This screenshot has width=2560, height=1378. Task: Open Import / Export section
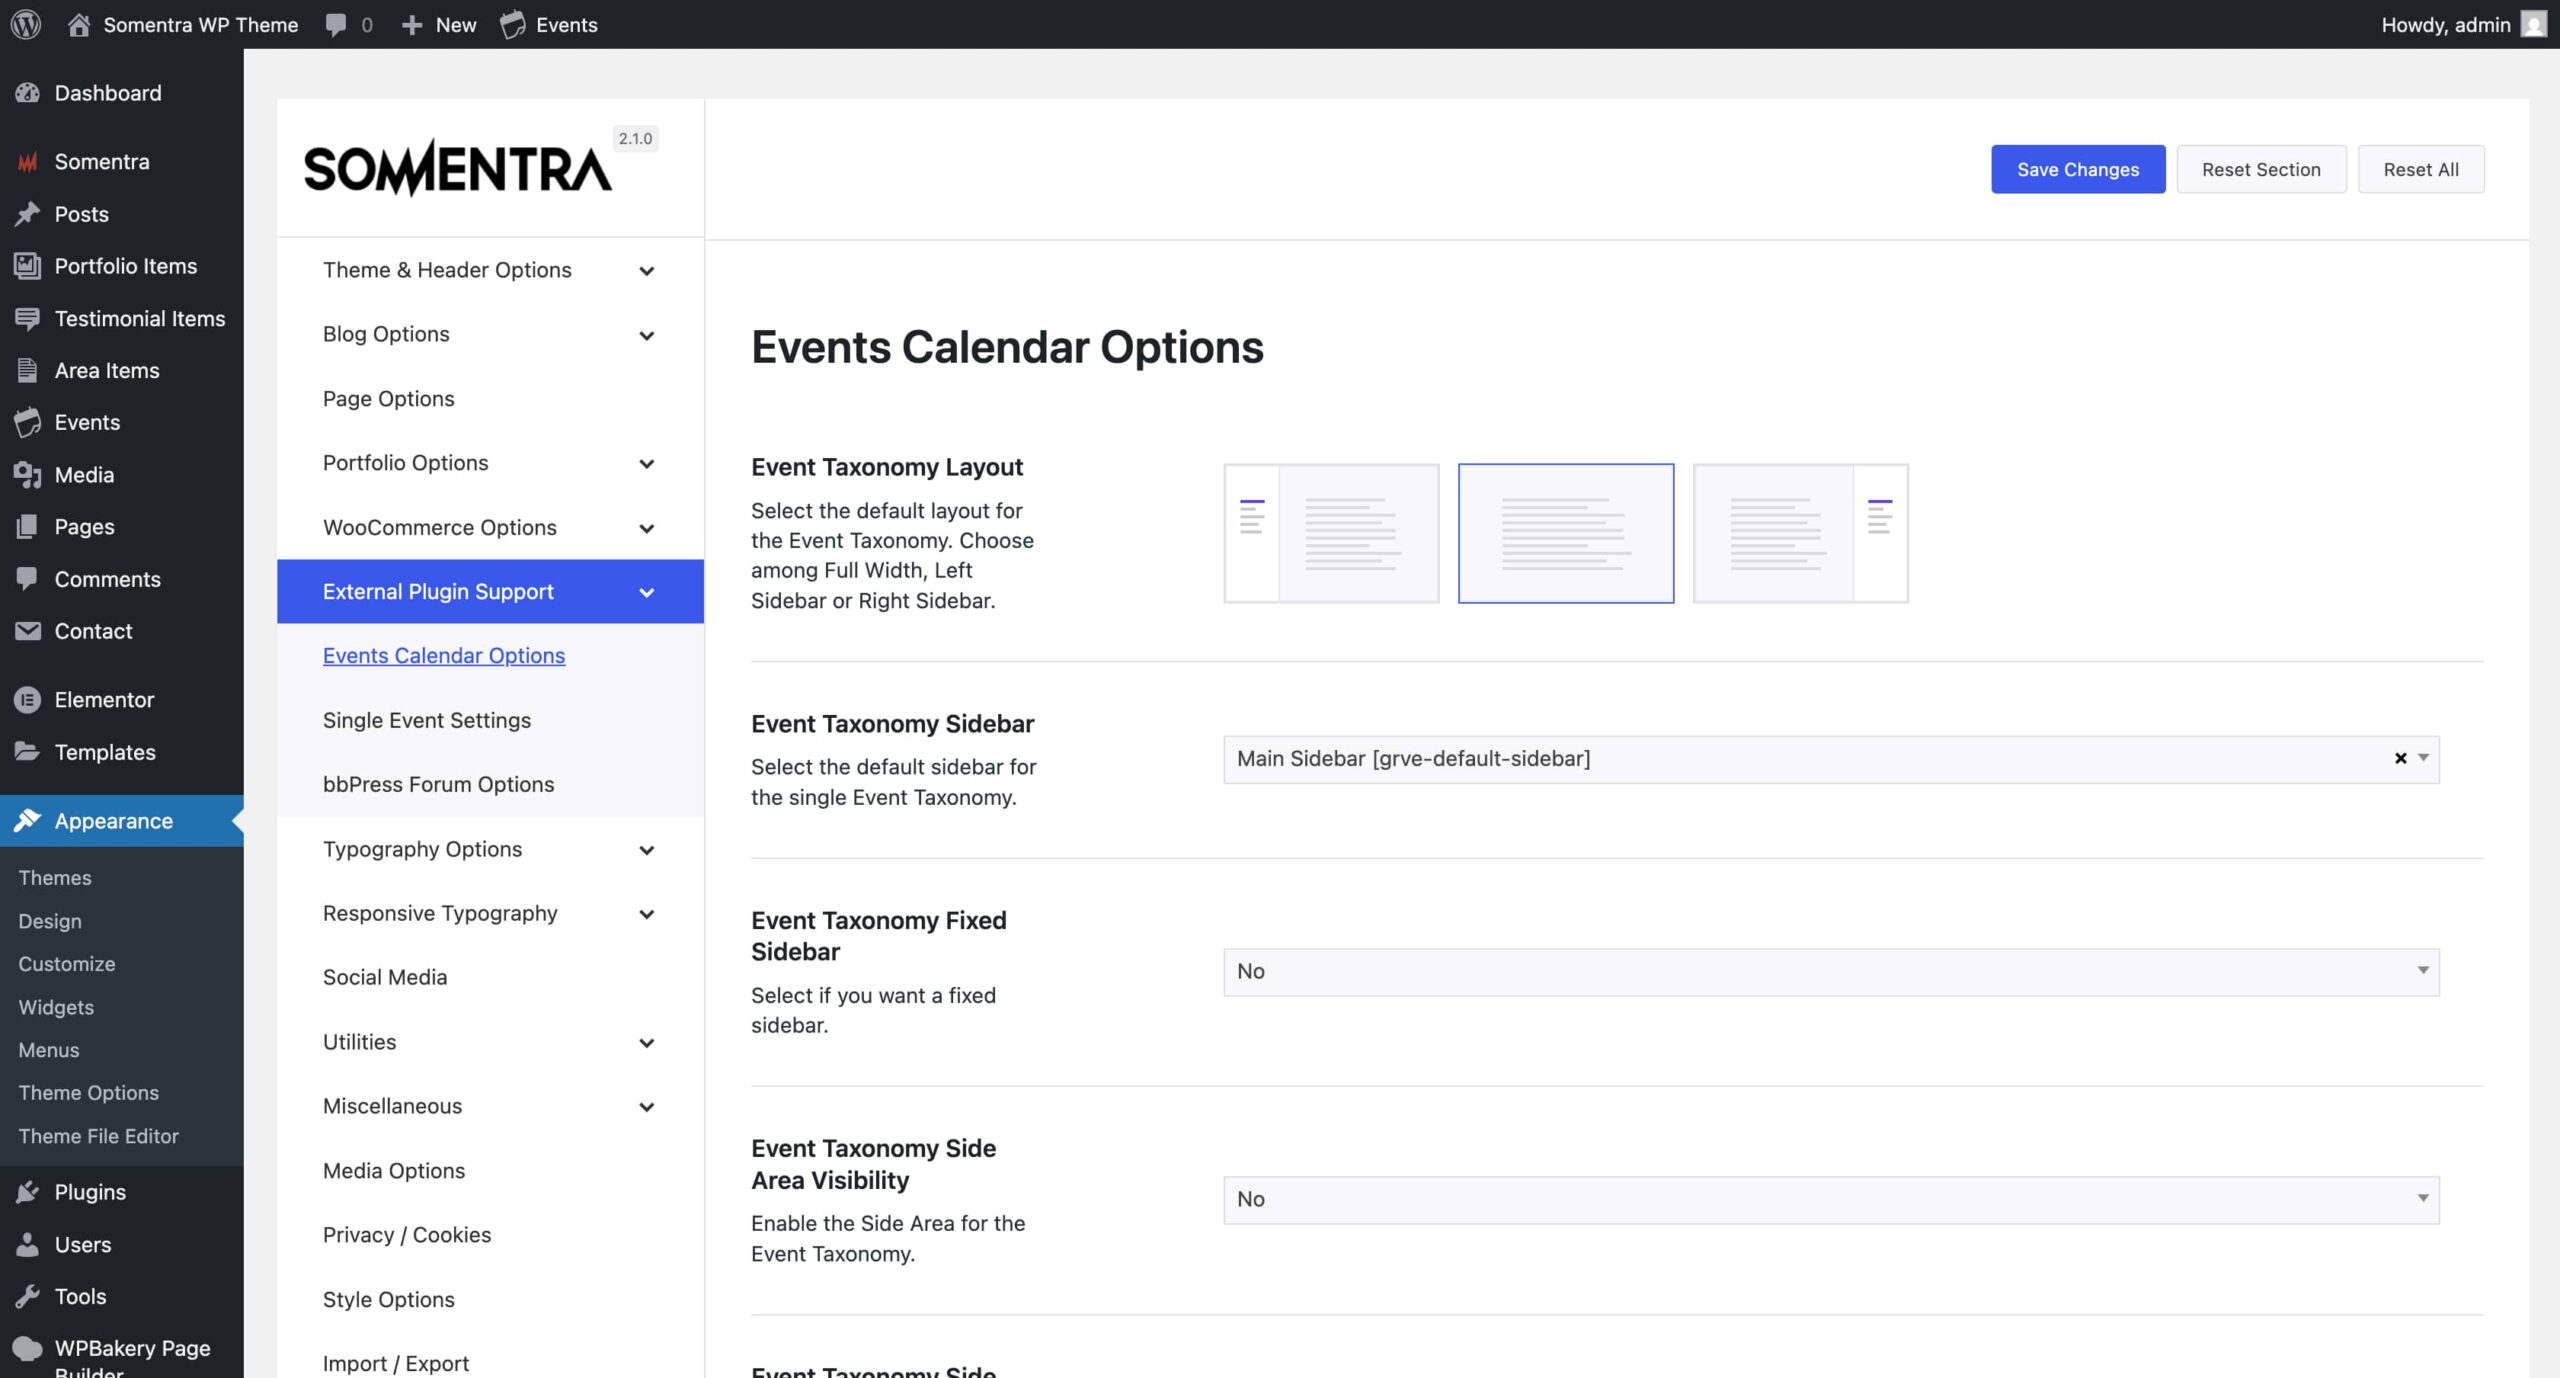(396, 1363)
